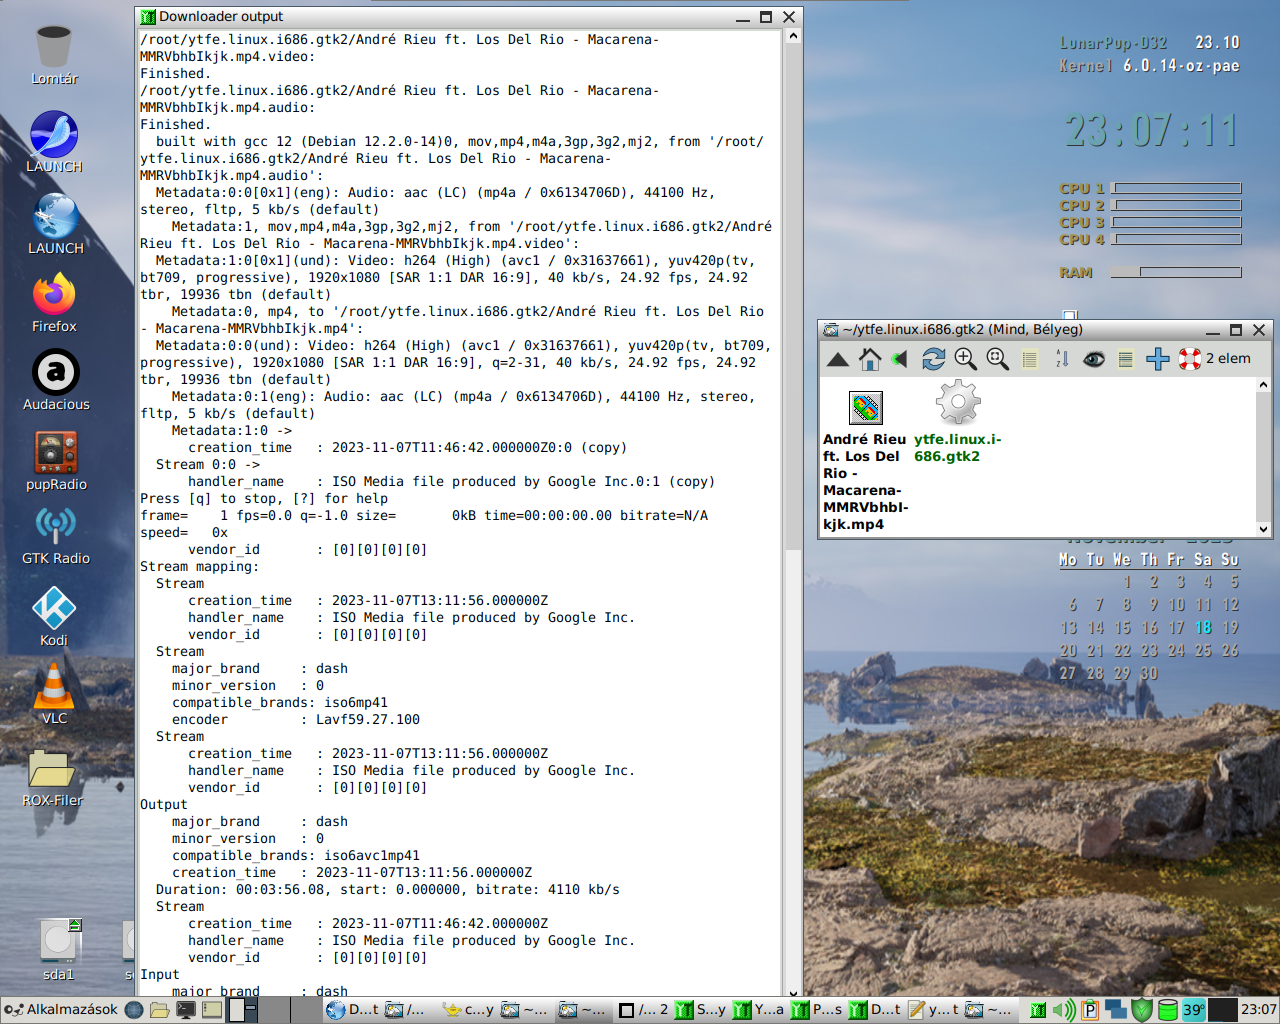Click 'Press [q] to stop' line in output

pos(264,498)
